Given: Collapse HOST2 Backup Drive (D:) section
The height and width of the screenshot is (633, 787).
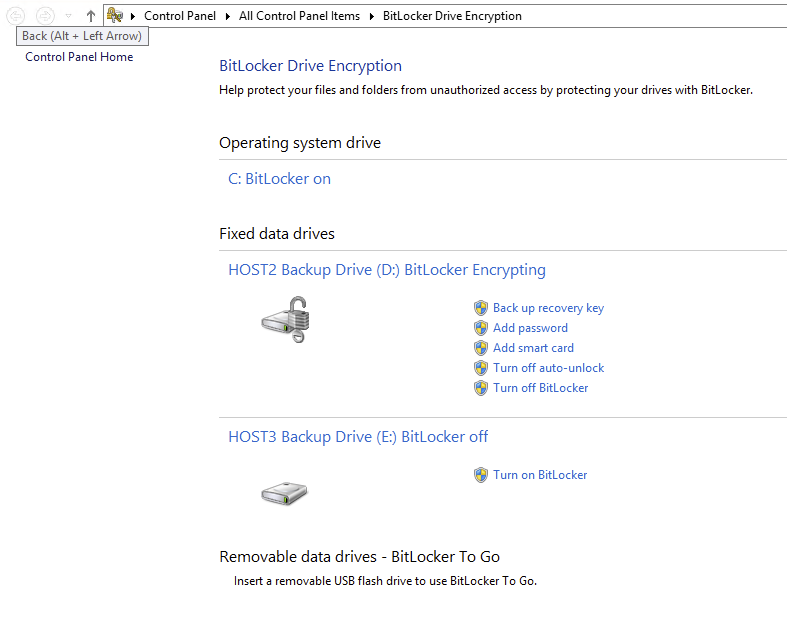Looking at the screenshot, I should (x=386, y=270).
